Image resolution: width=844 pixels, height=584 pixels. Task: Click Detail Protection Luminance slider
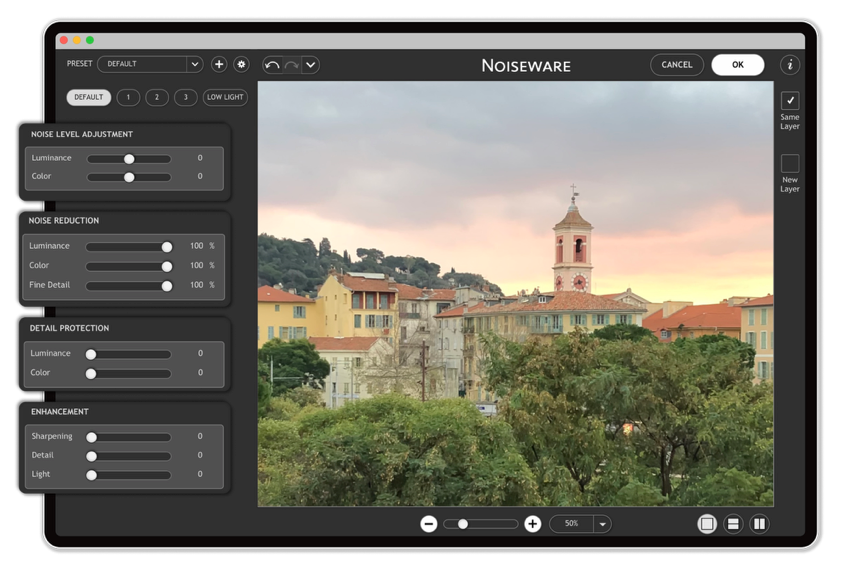(x=129, y=354)
